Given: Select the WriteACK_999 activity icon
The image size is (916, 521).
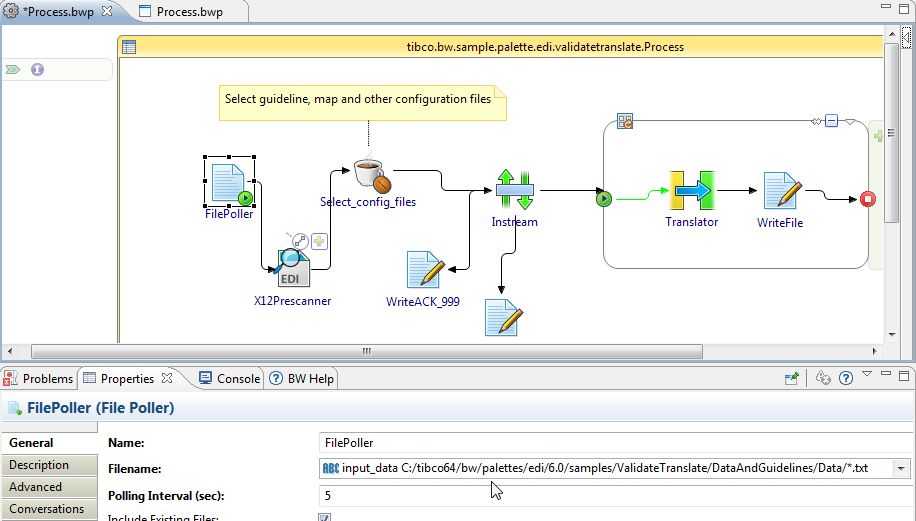Looking at the screenshot, I should click(x=425, y=269).
